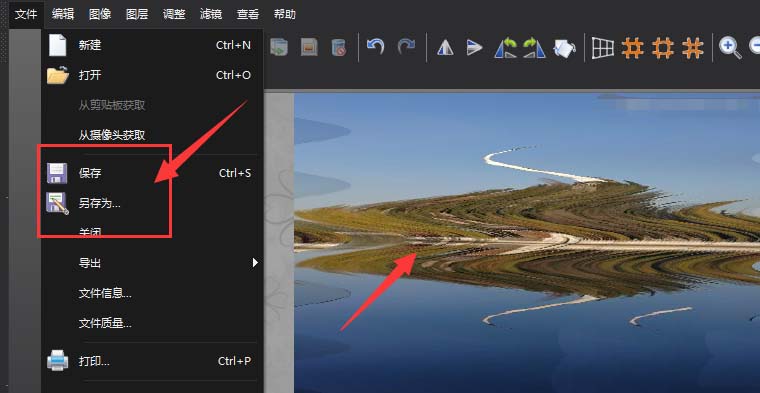Open the 文件 menu
760x393 pixels.
point(26,14)
